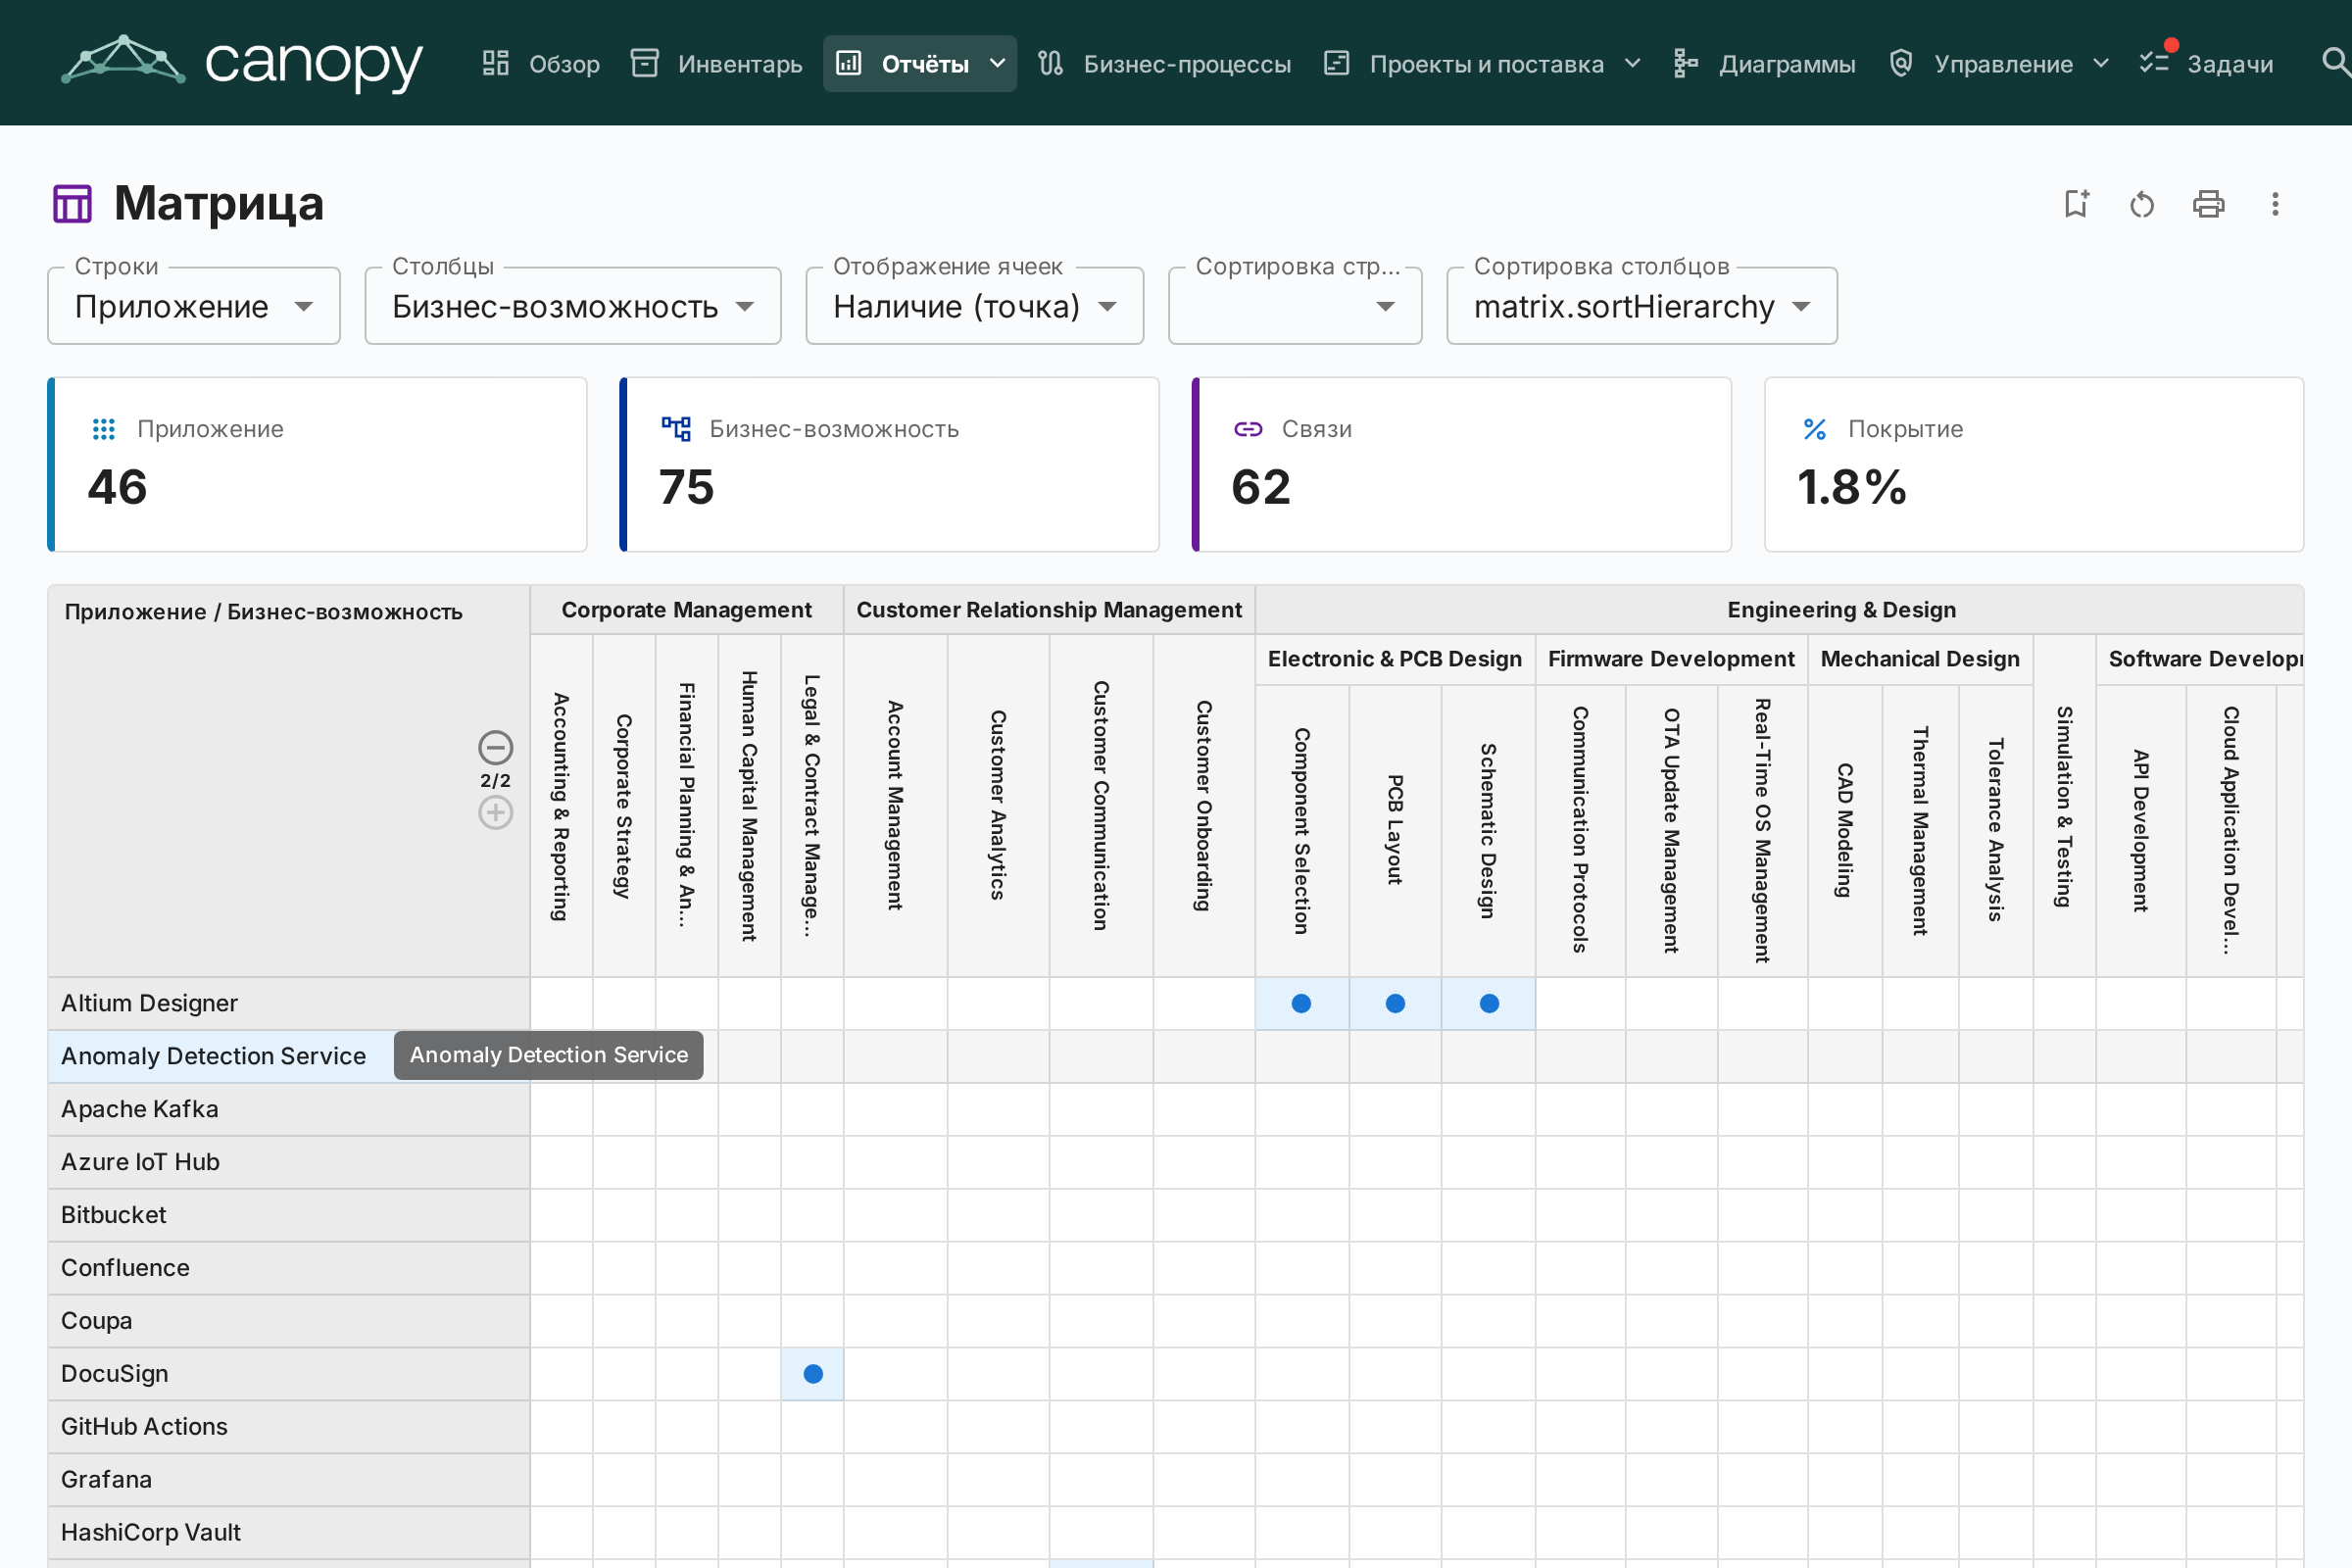Screen dimensions: 2352x1568
Task: Select the Anomaly Detection Service row
Action: pyautogui.click(x=289, y=1056)
